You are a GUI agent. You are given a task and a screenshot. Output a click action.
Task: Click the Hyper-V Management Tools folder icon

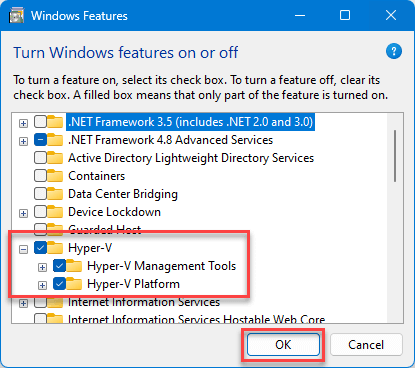click(74, 266)
